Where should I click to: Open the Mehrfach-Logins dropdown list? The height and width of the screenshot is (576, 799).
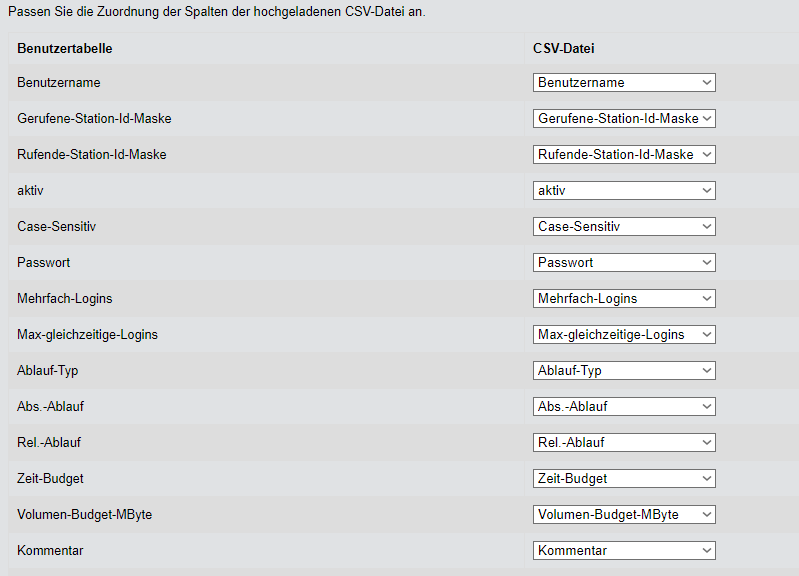pos(624,299)
